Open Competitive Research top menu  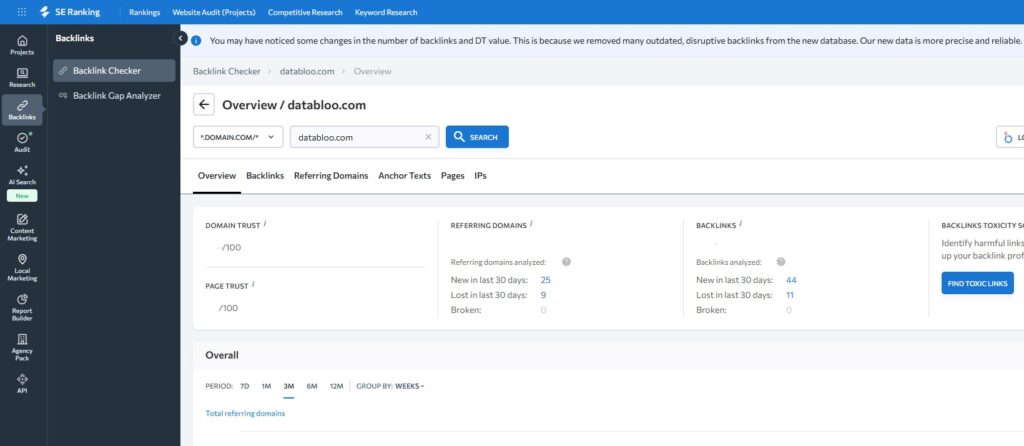(305, 12)
